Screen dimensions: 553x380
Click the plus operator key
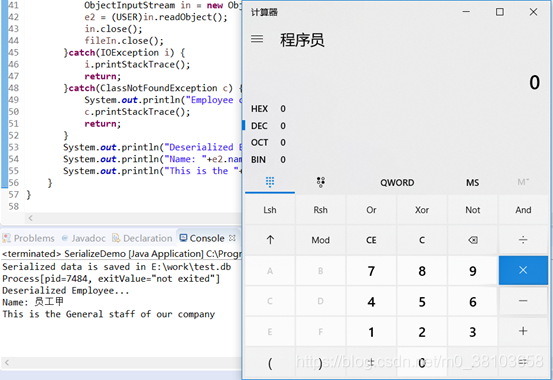(523, 331)
